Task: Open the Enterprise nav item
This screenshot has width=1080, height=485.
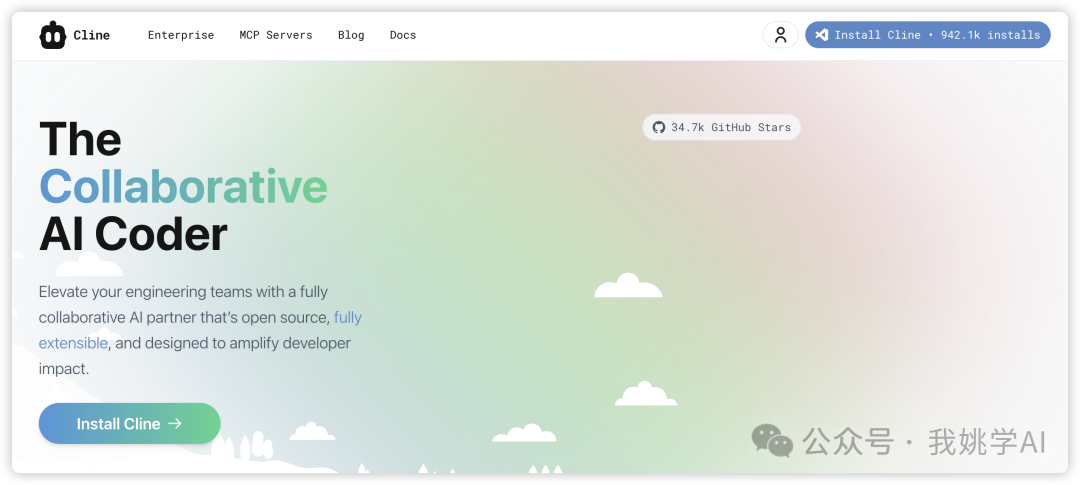Action: click(x=181, y=35)
